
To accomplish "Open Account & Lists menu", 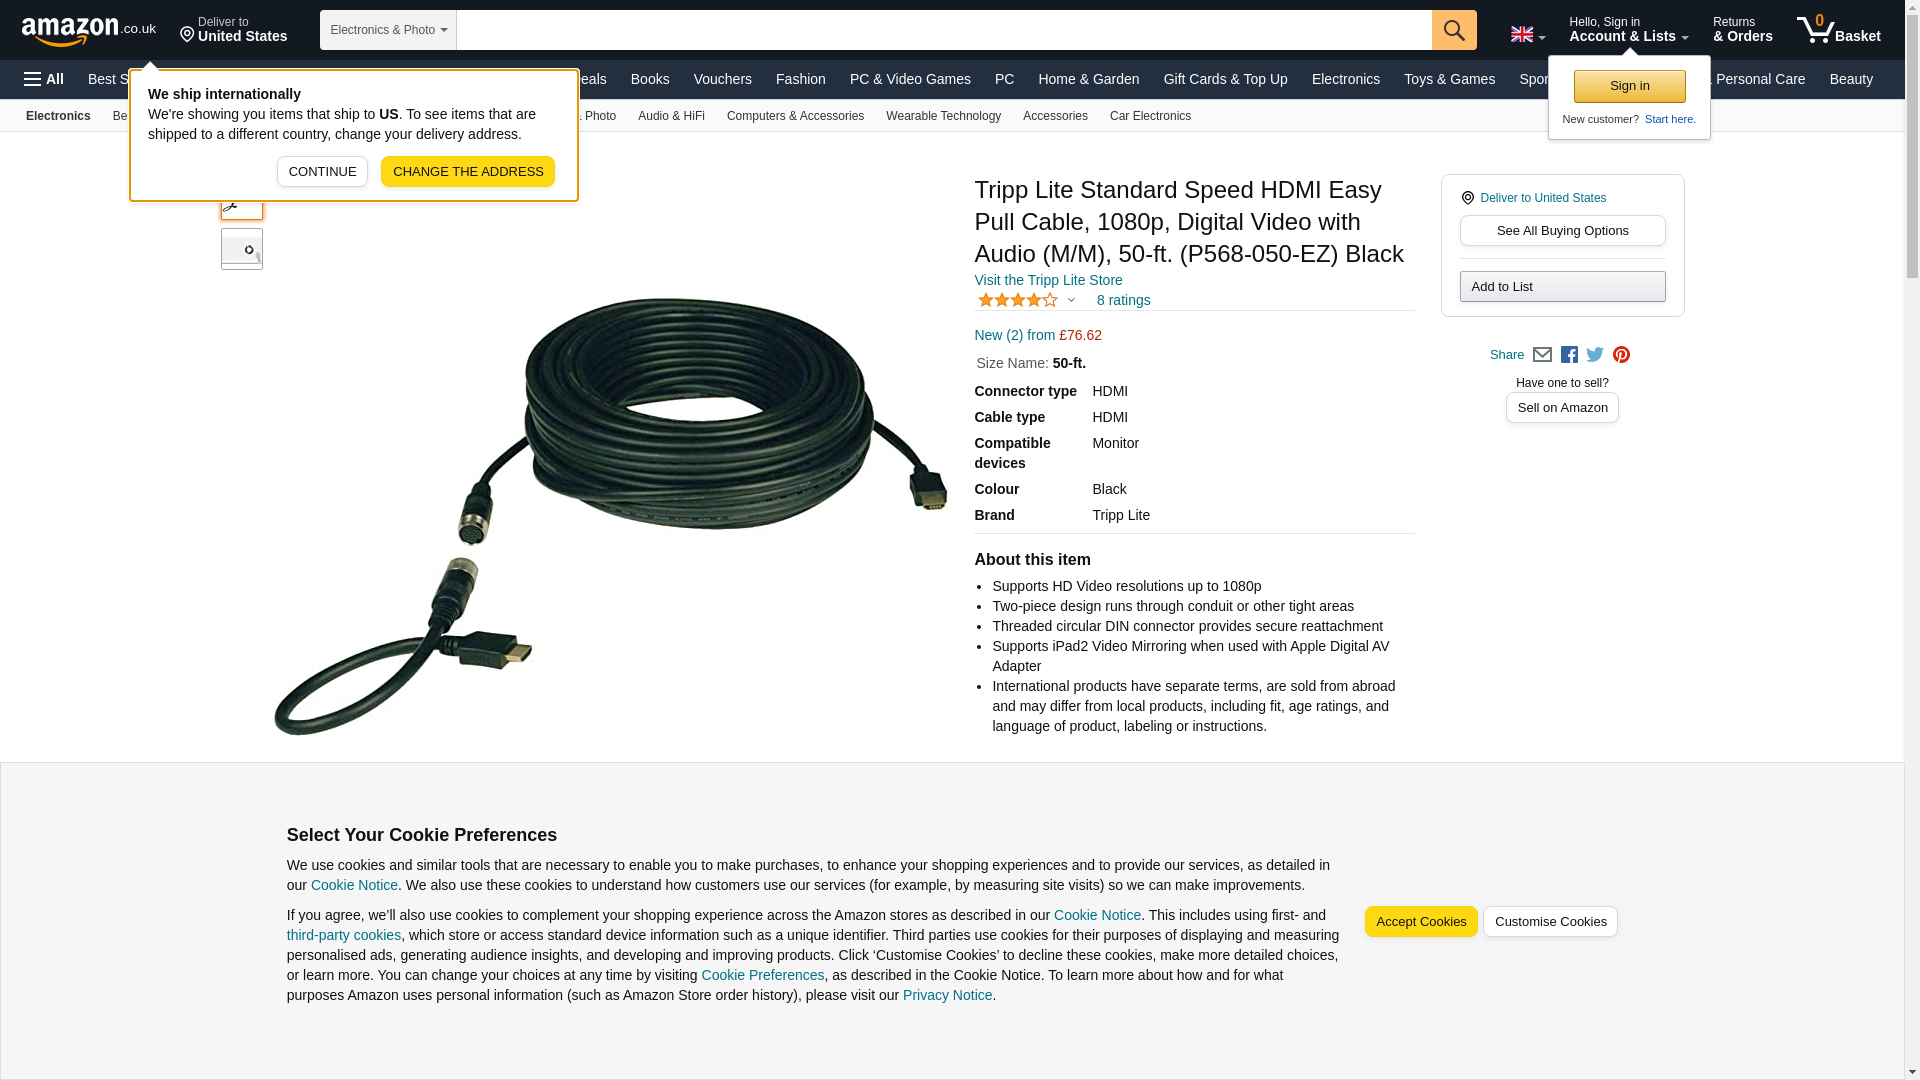I will tap(1629, 30).
